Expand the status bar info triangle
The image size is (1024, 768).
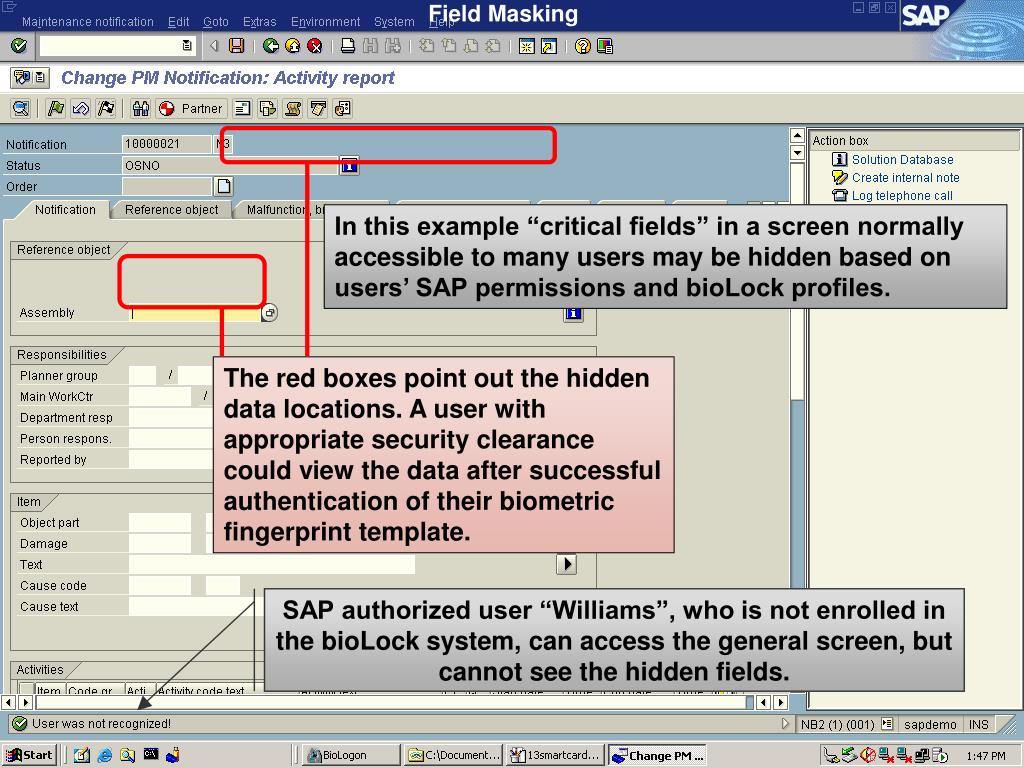pos(785,724)
